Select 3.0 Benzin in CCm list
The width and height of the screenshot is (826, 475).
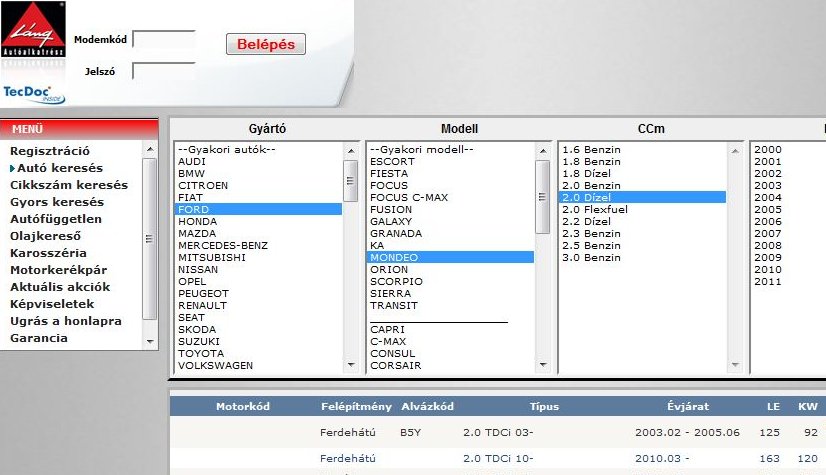(x=642, y=258)
